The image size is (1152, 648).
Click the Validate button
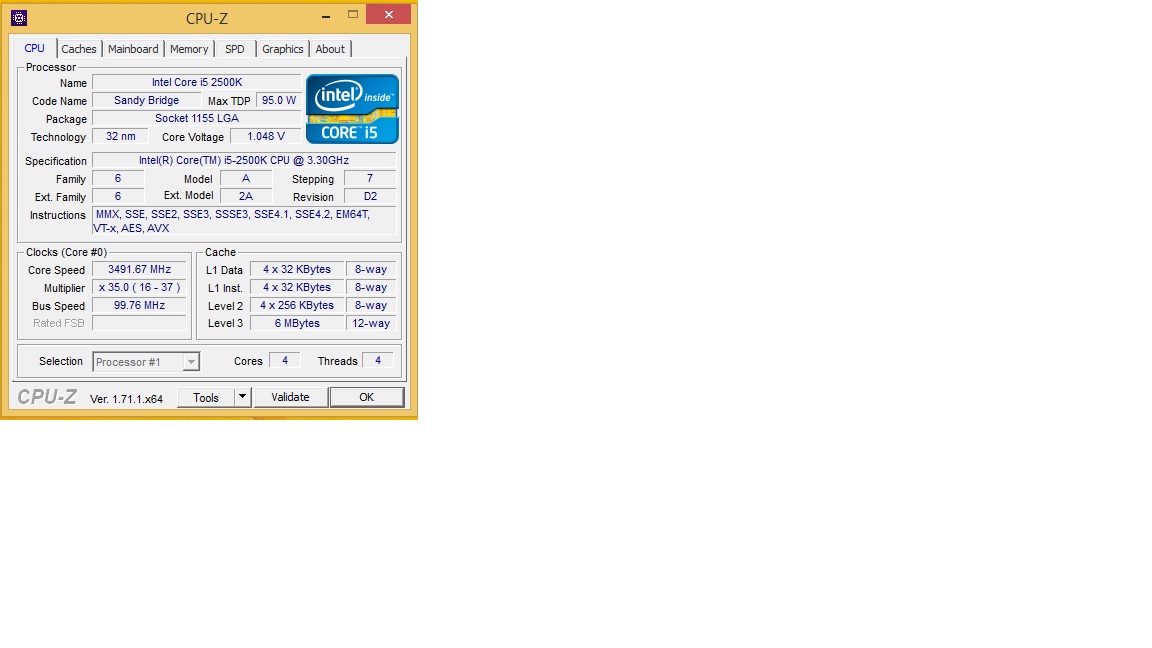pyautogui.click(x=290, y=397)
